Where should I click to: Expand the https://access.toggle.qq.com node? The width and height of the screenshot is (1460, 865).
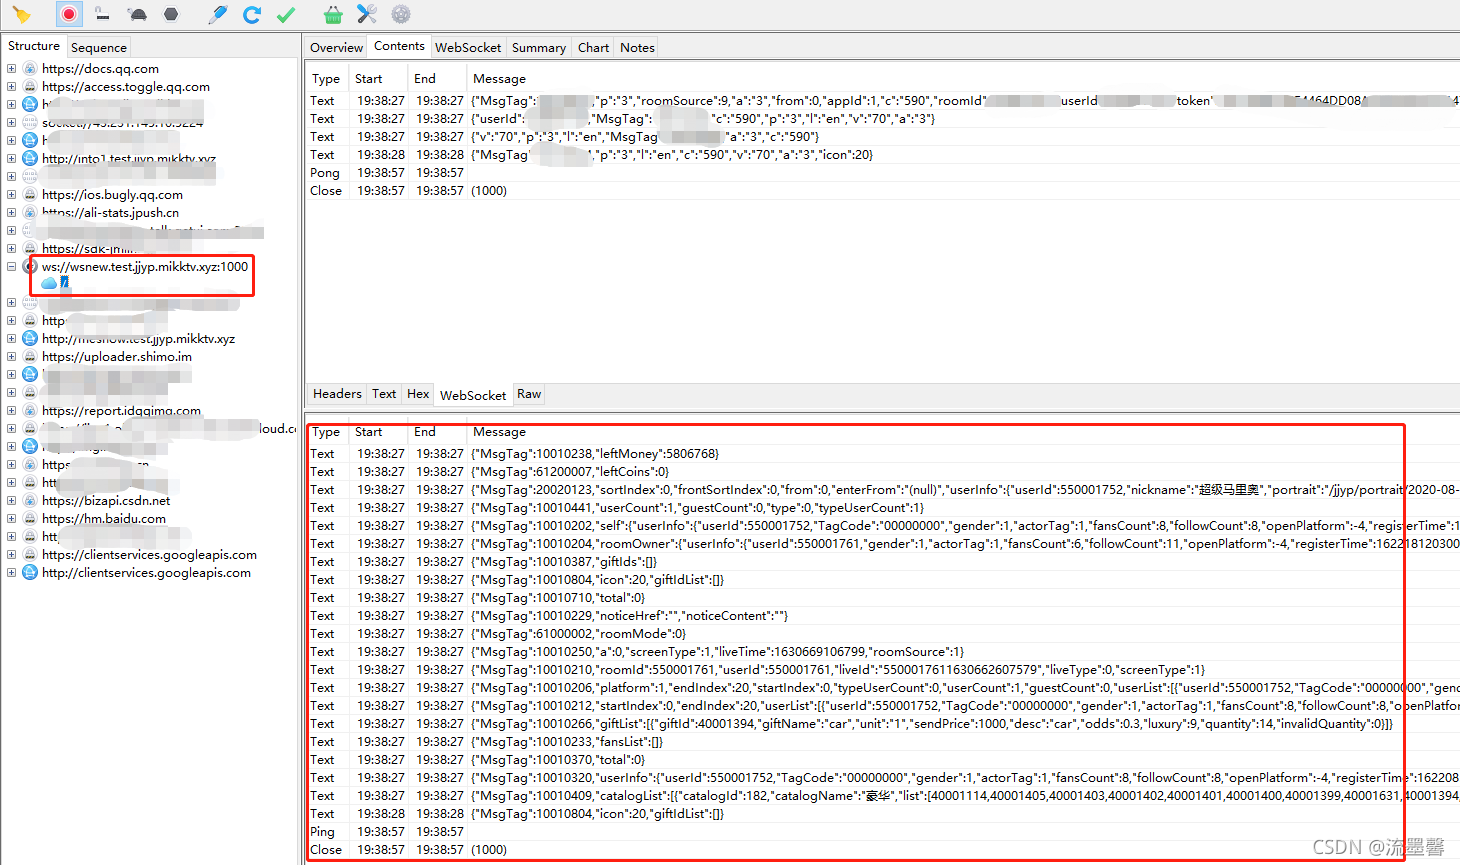[11, 87]
